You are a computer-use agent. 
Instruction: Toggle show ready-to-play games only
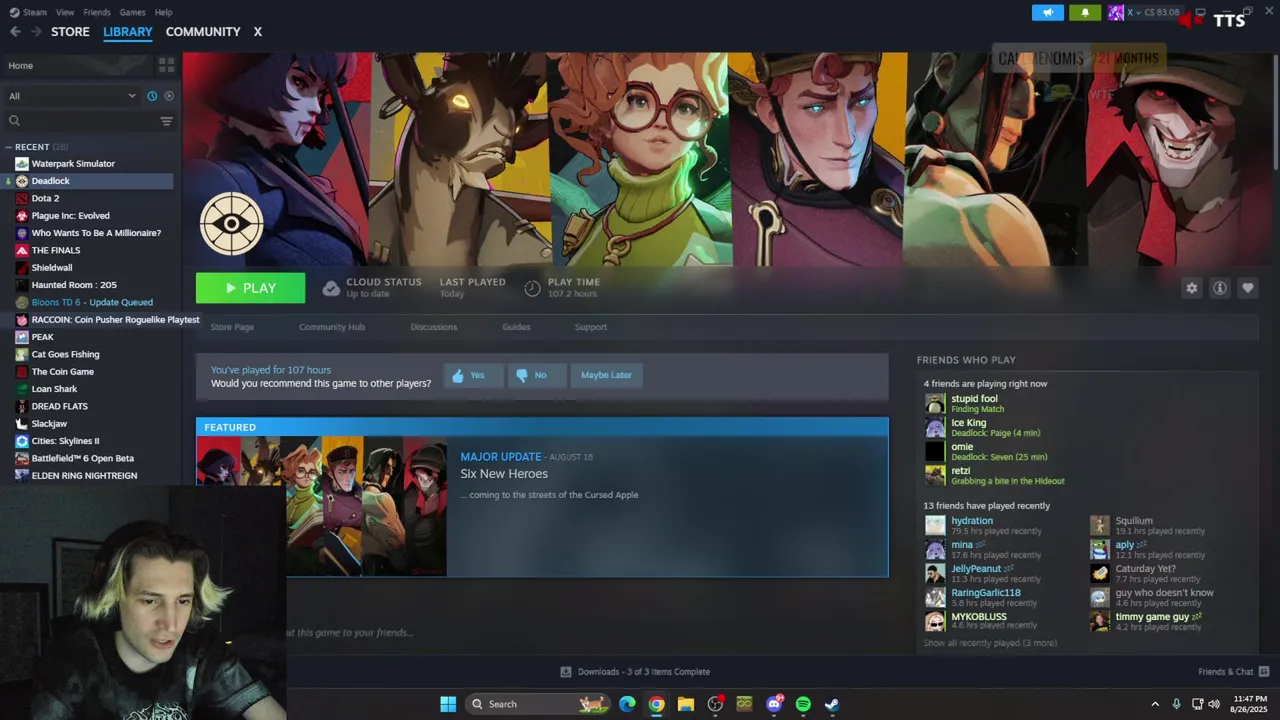169,96
